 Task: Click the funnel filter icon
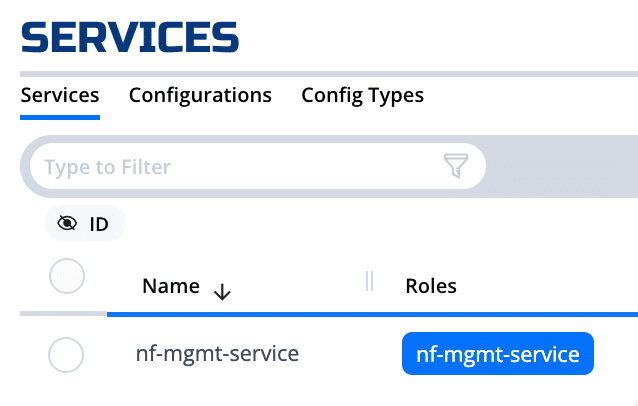click(456, 166)
